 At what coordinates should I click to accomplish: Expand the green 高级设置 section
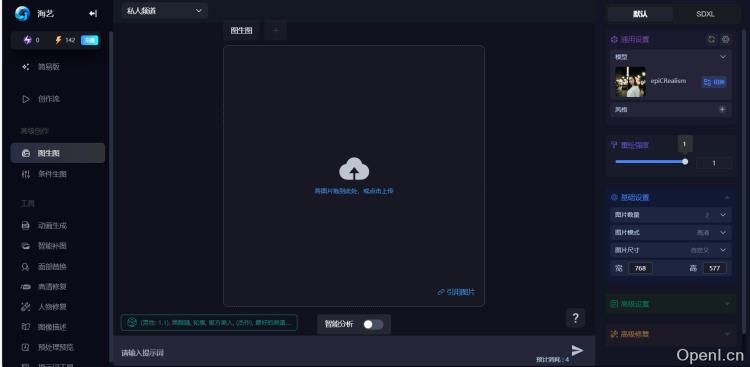tap(671, 304)
